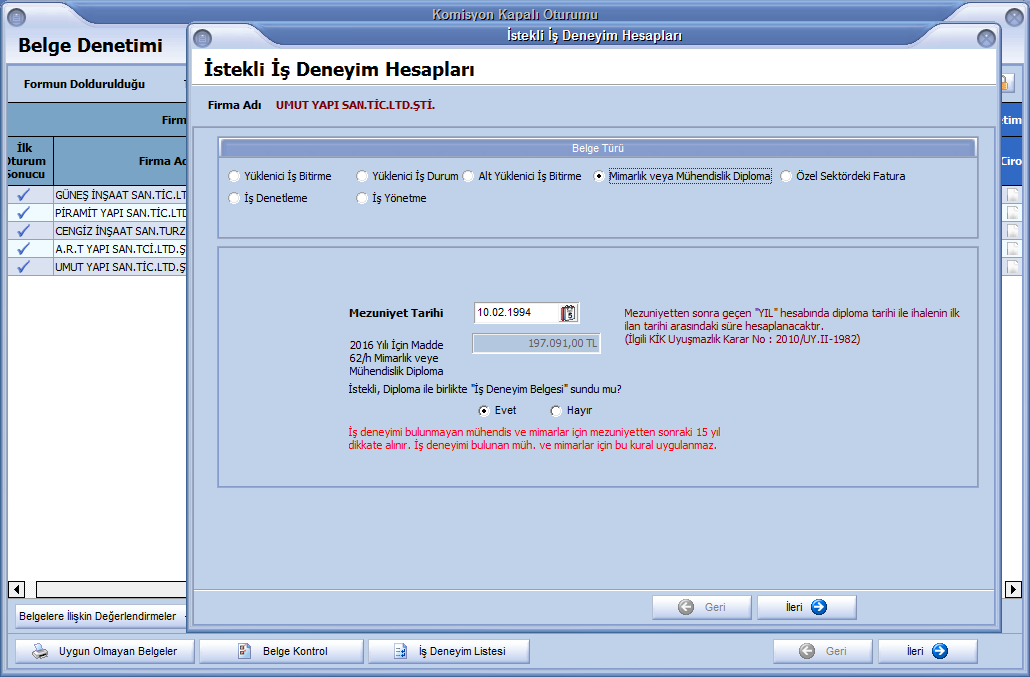
Task: Click the dialog's top-left system menu icon
Action: click(x=203, y=37)
